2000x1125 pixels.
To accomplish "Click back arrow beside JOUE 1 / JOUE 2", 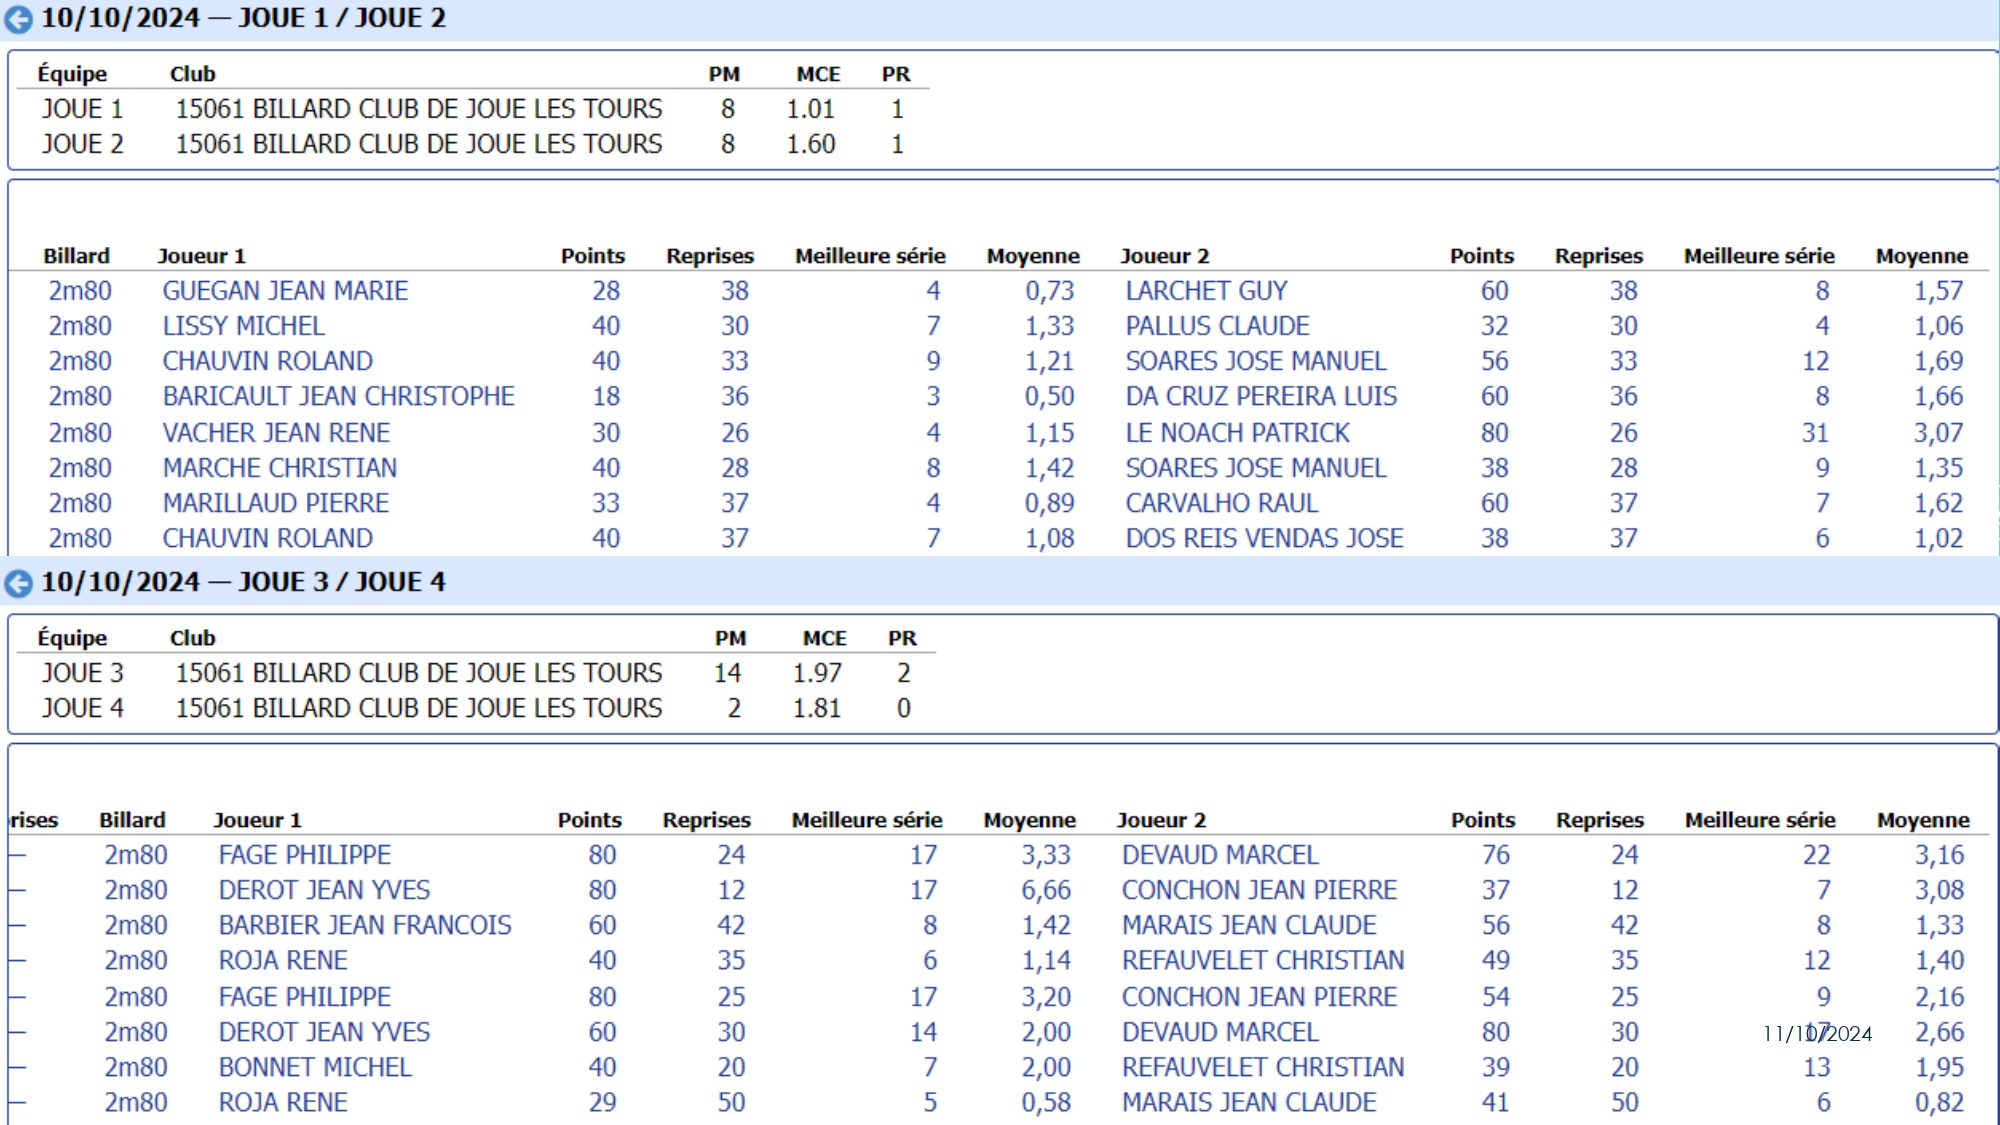I will [18, 19].
